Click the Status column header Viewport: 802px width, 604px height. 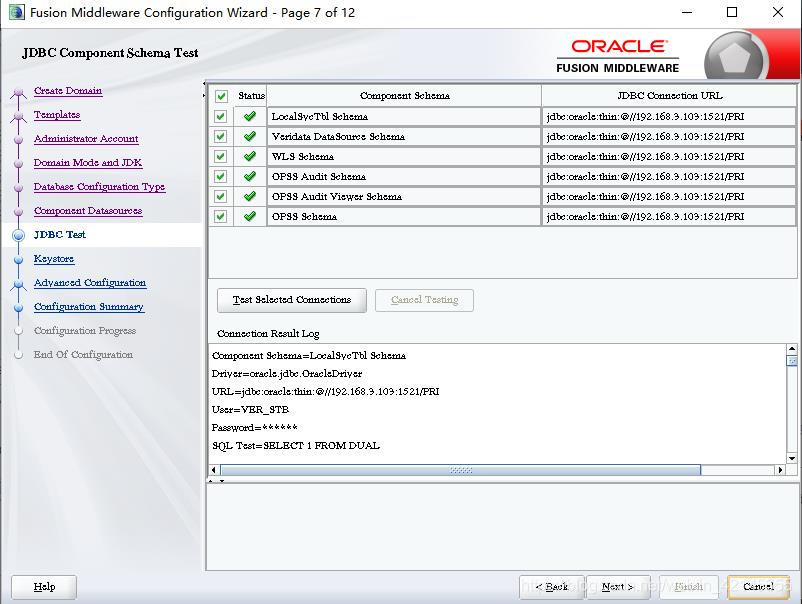pyautogui.click(x=251, y=96)
